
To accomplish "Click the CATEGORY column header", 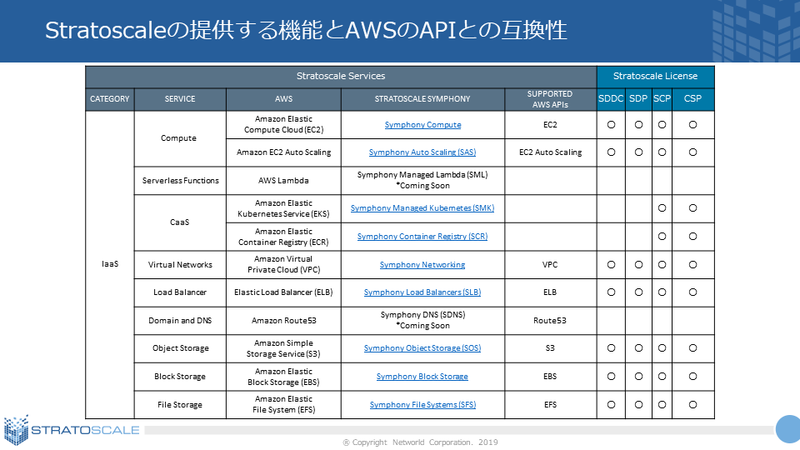I will 110,99.
